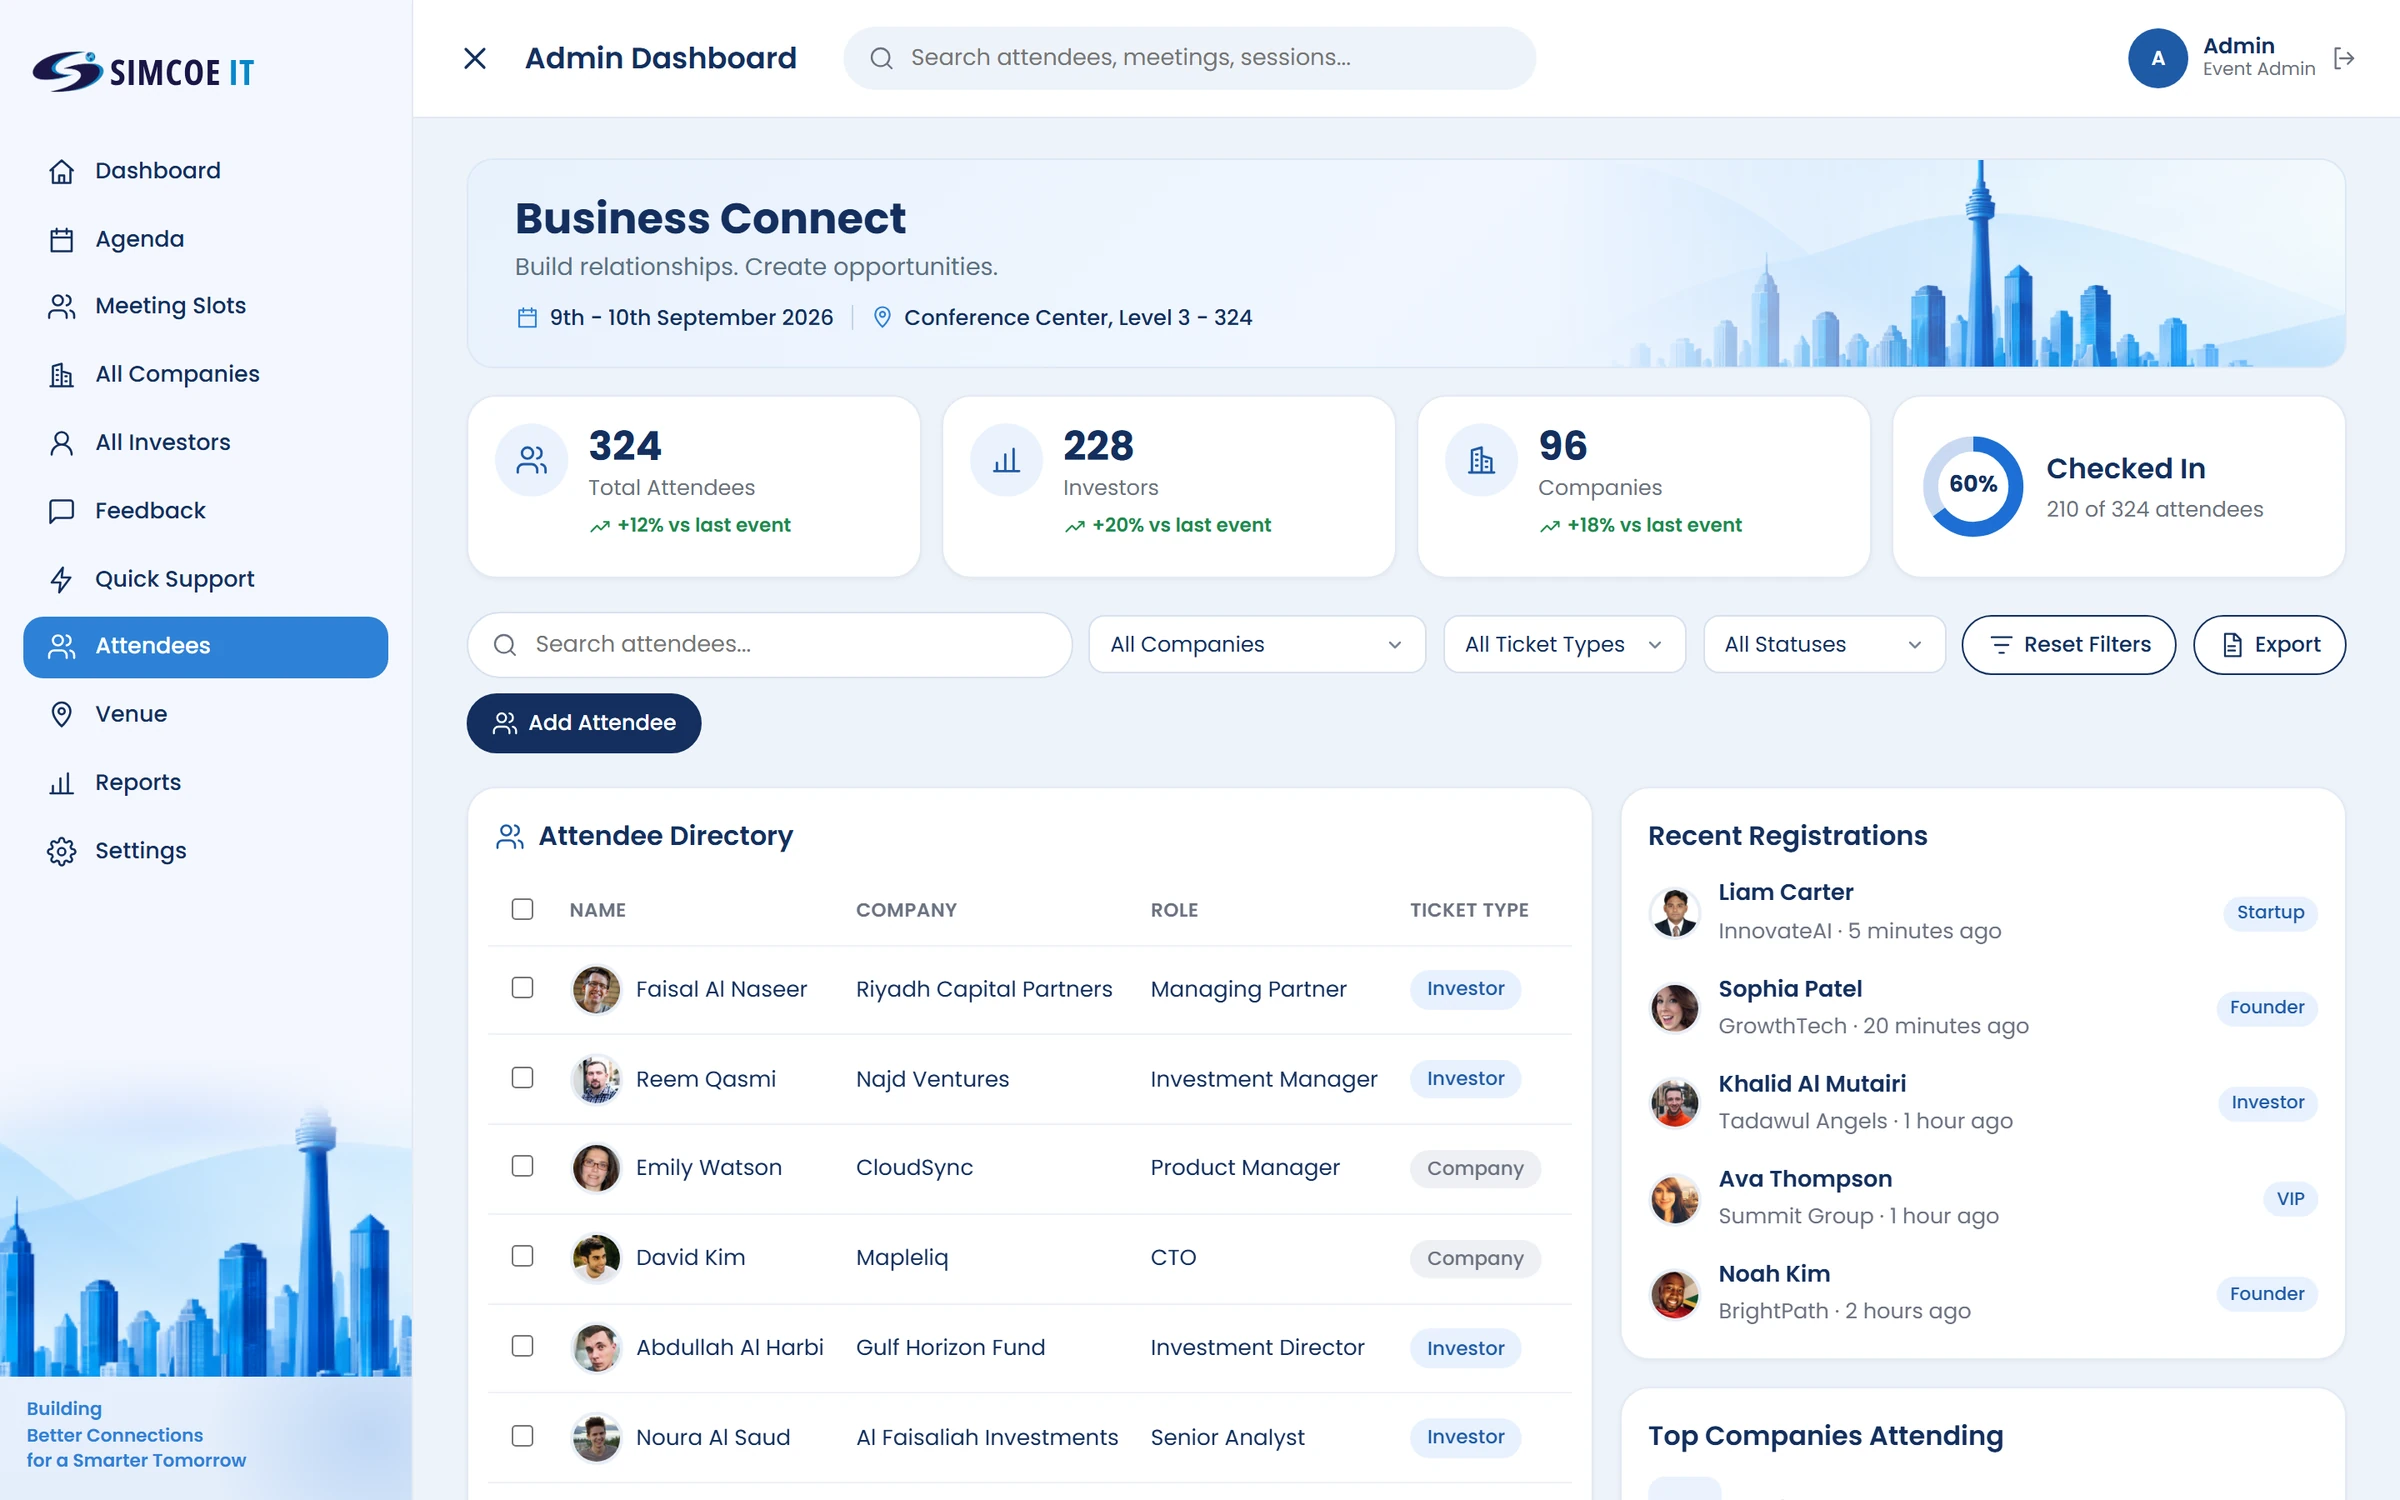Open Settings in the sidebar

205,851
